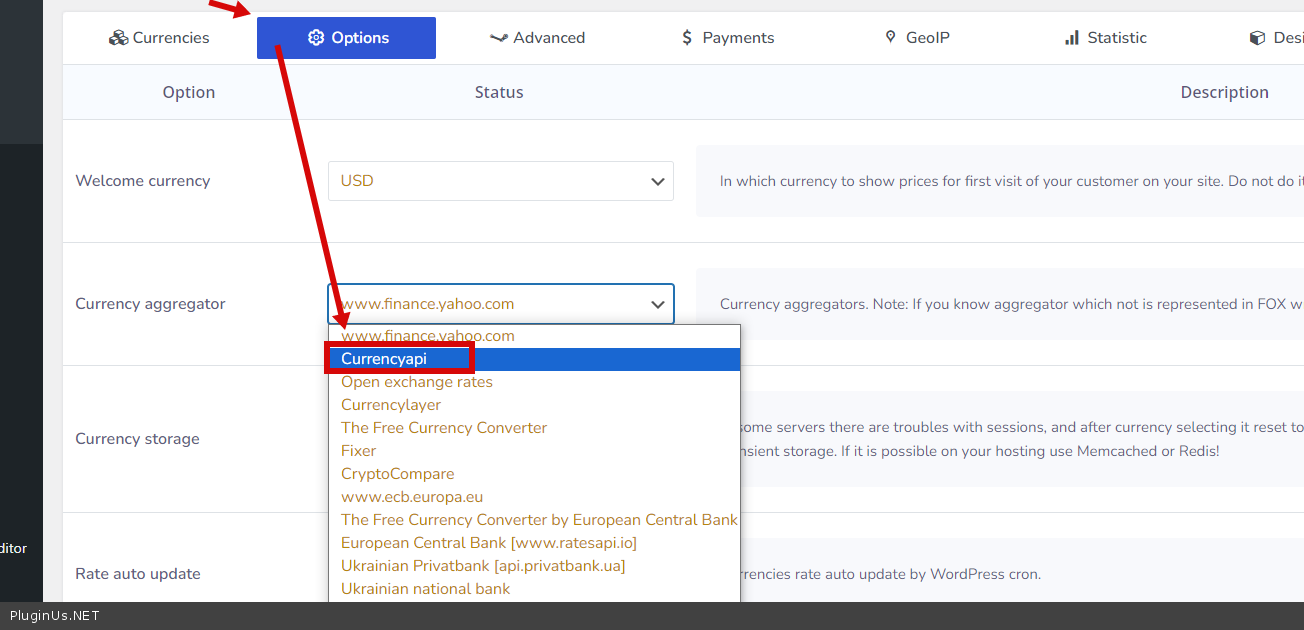Image resolution: width=1304 pixels, height=630 pixels.
Task: Click the Statistic bar chart icon
Action: coord(1072,38)
